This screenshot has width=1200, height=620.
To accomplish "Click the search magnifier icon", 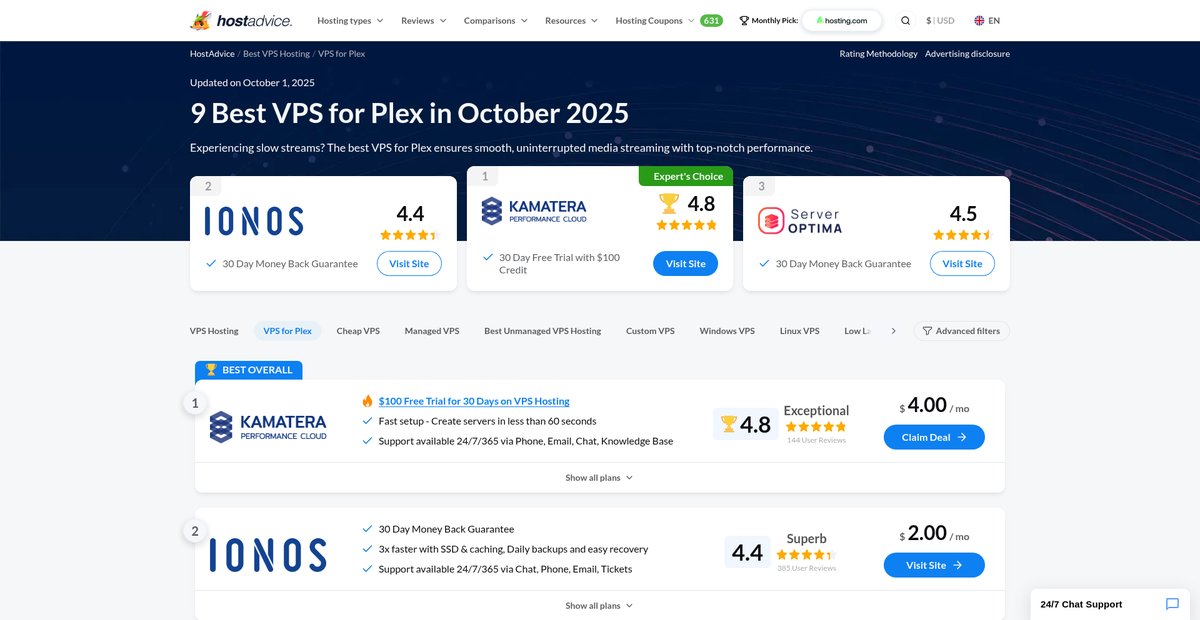I will pyautogui.click(x=906, y=20).
